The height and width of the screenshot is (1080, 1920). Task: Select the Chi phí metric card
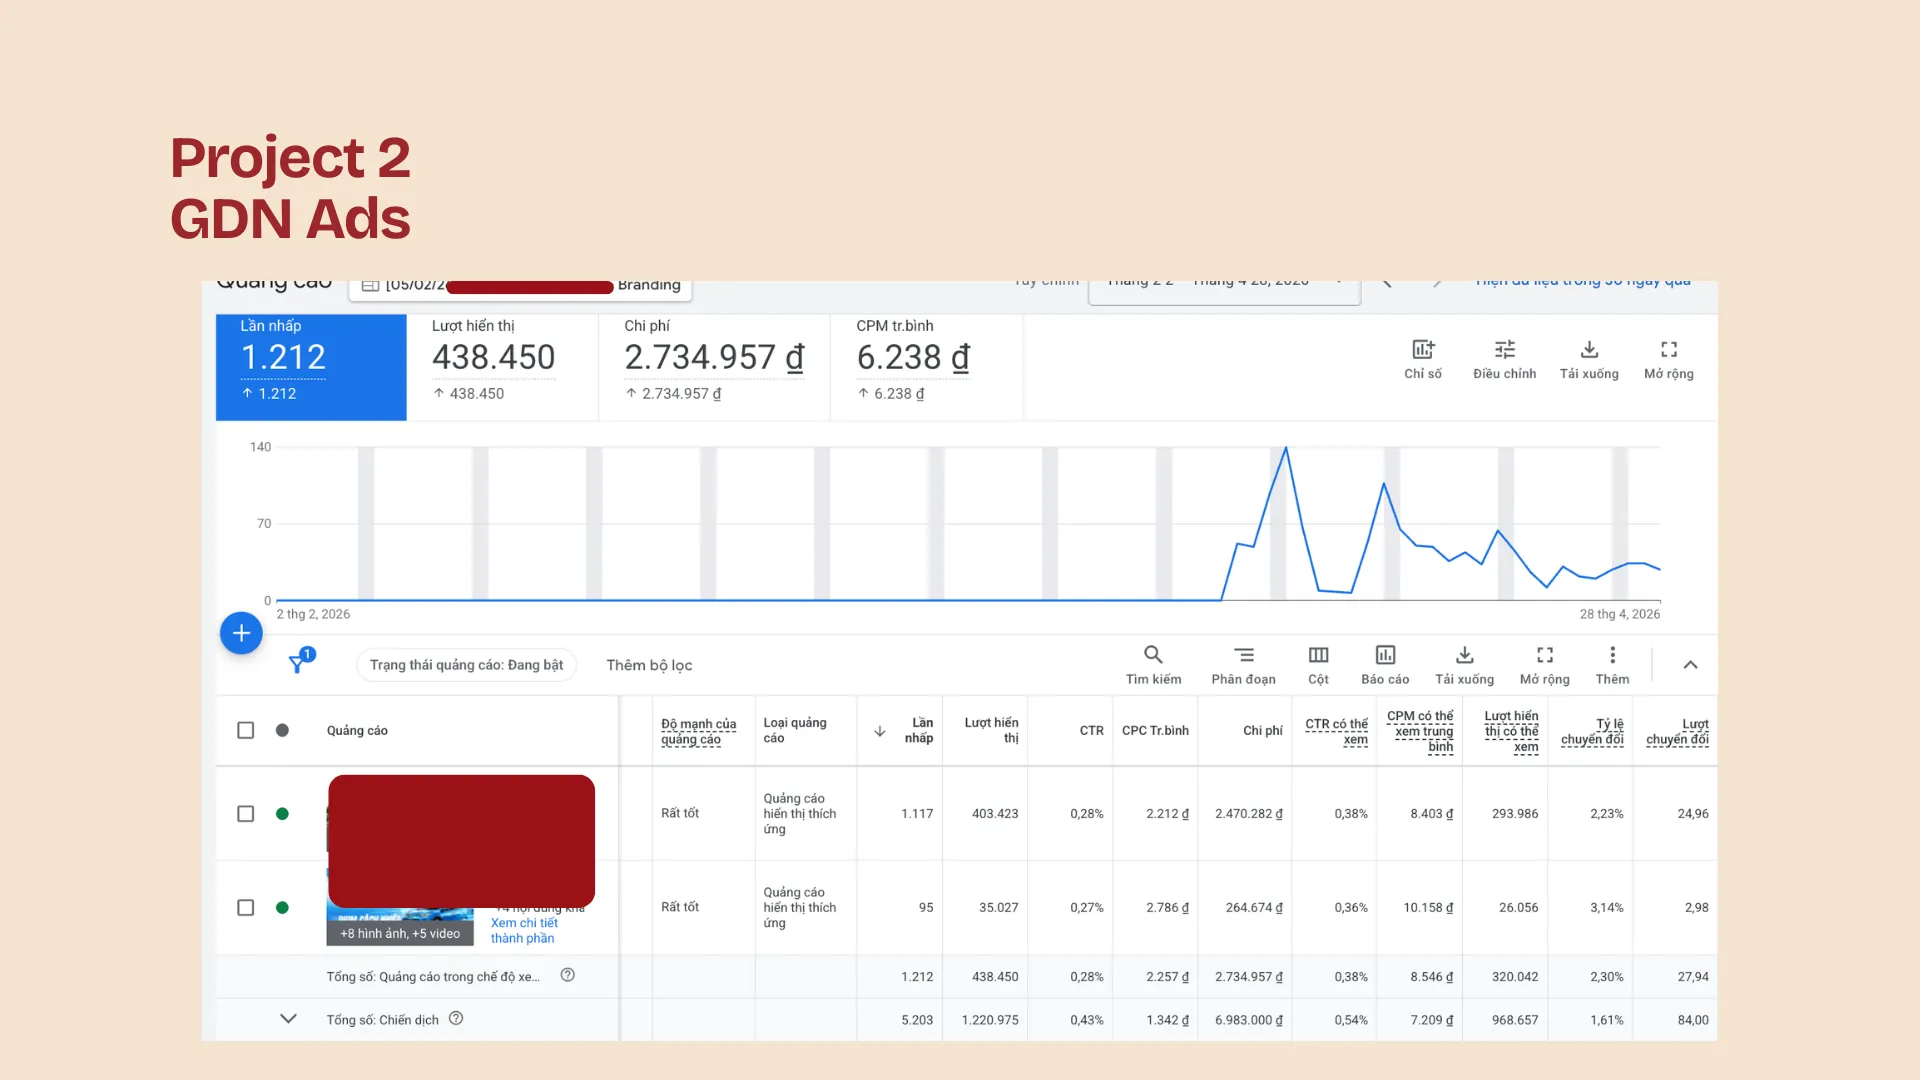click(x=714, y=367)
